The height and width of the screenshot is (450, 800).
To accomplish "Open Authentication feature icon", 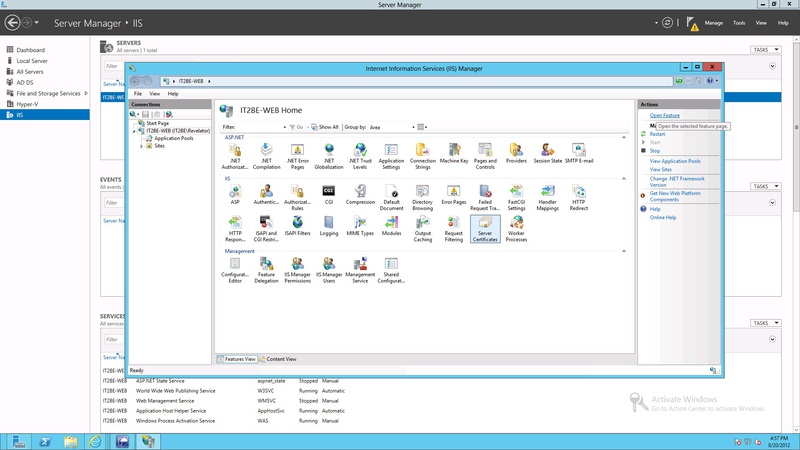I will point(266,194).
